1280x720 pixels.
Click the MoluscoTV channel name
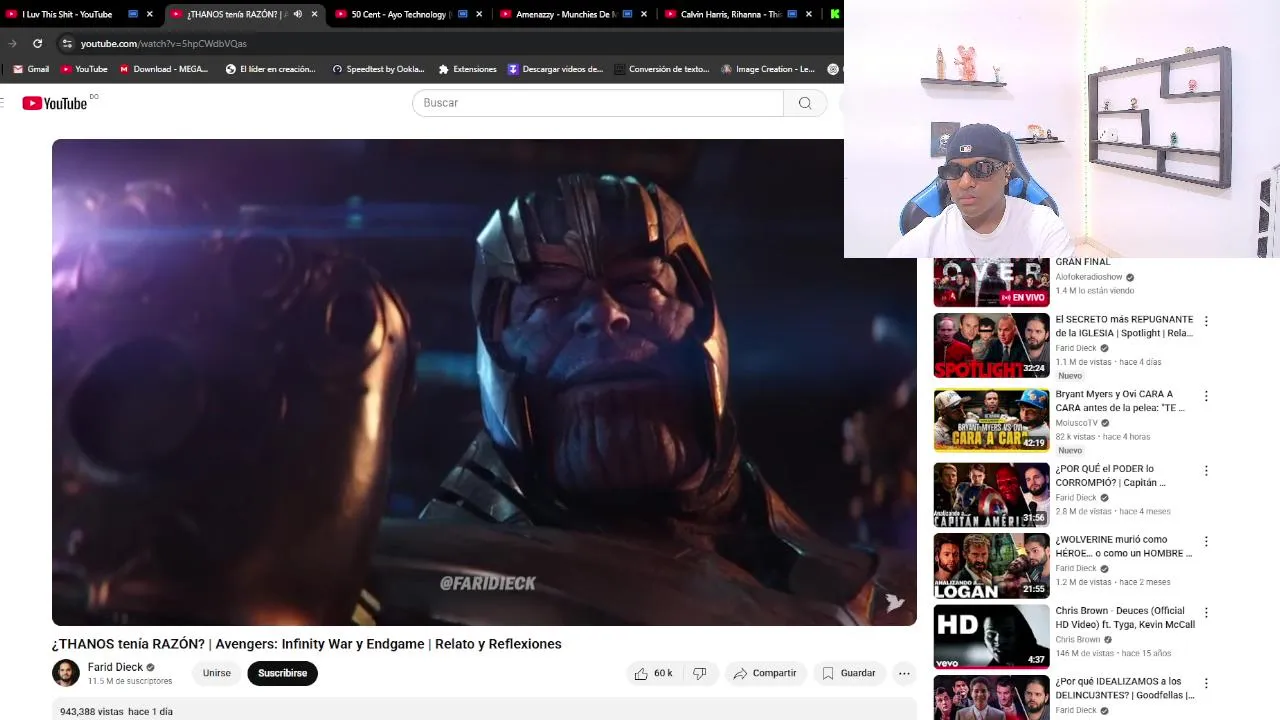pos(1076,423)
